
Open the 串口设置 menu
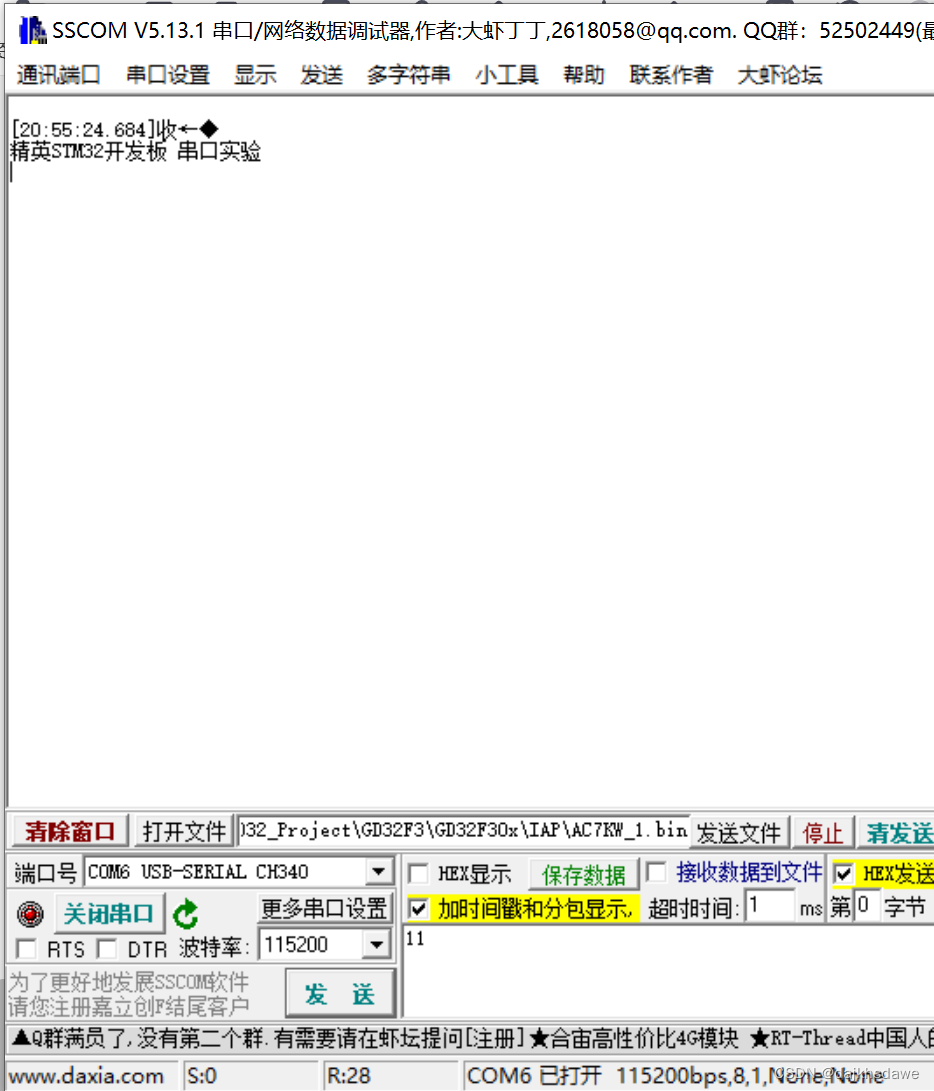166,74
